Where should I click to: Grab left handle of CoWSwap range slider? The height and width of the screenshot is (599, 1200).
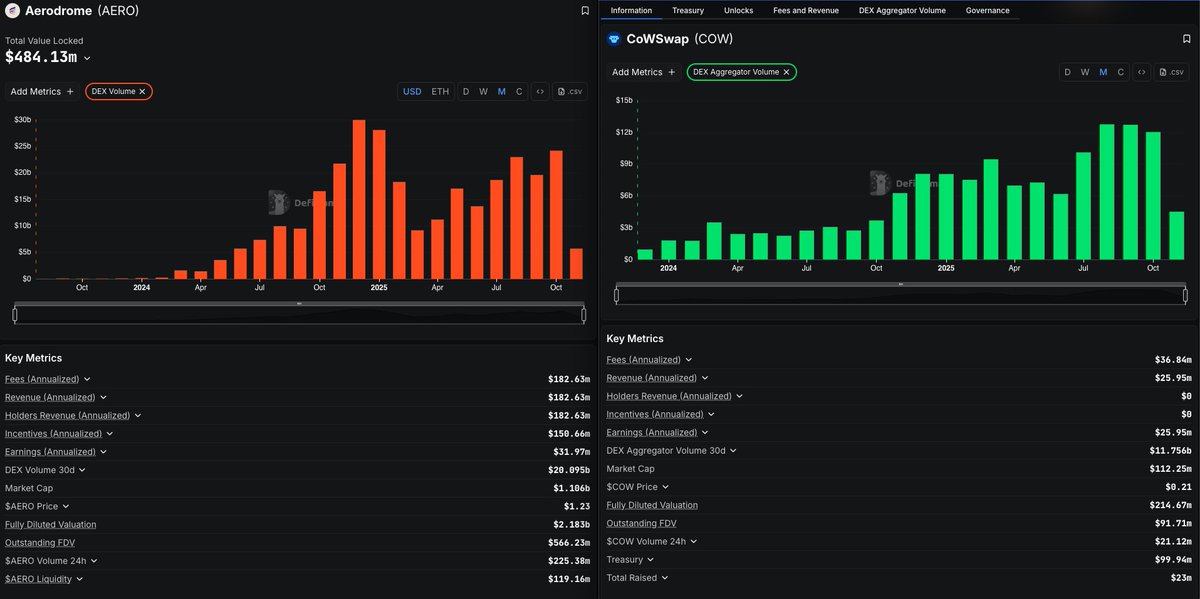point(617,295)
